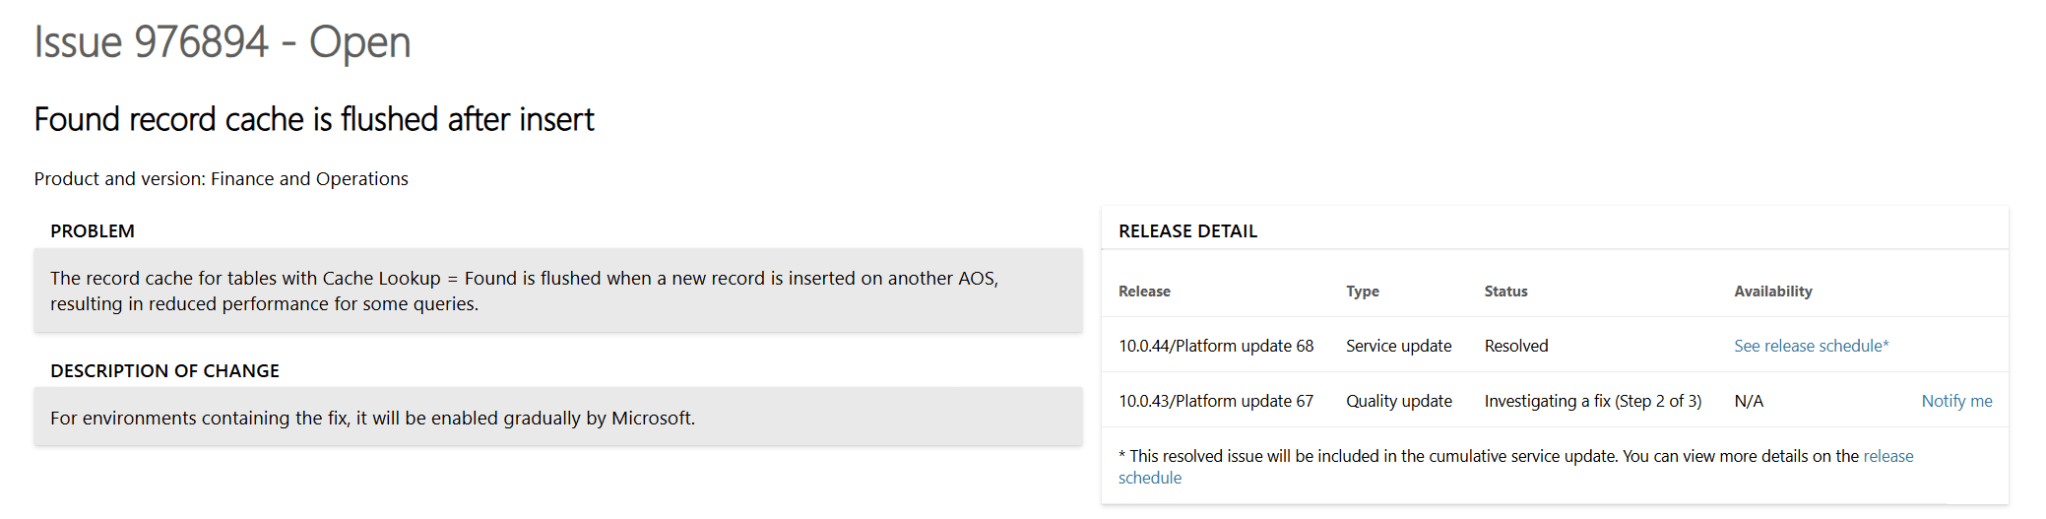The height and width of the screenshot is (519, 2046).
Task: Click the DESCRIPTION OF CHANGE heading
Action: pos(165,371)
